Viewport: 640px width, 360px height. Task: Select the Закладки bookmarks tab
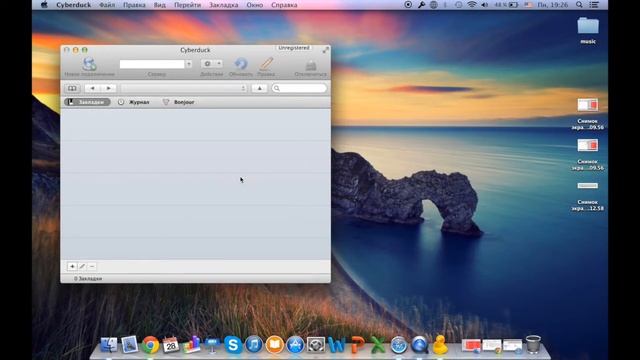(87, 102)
